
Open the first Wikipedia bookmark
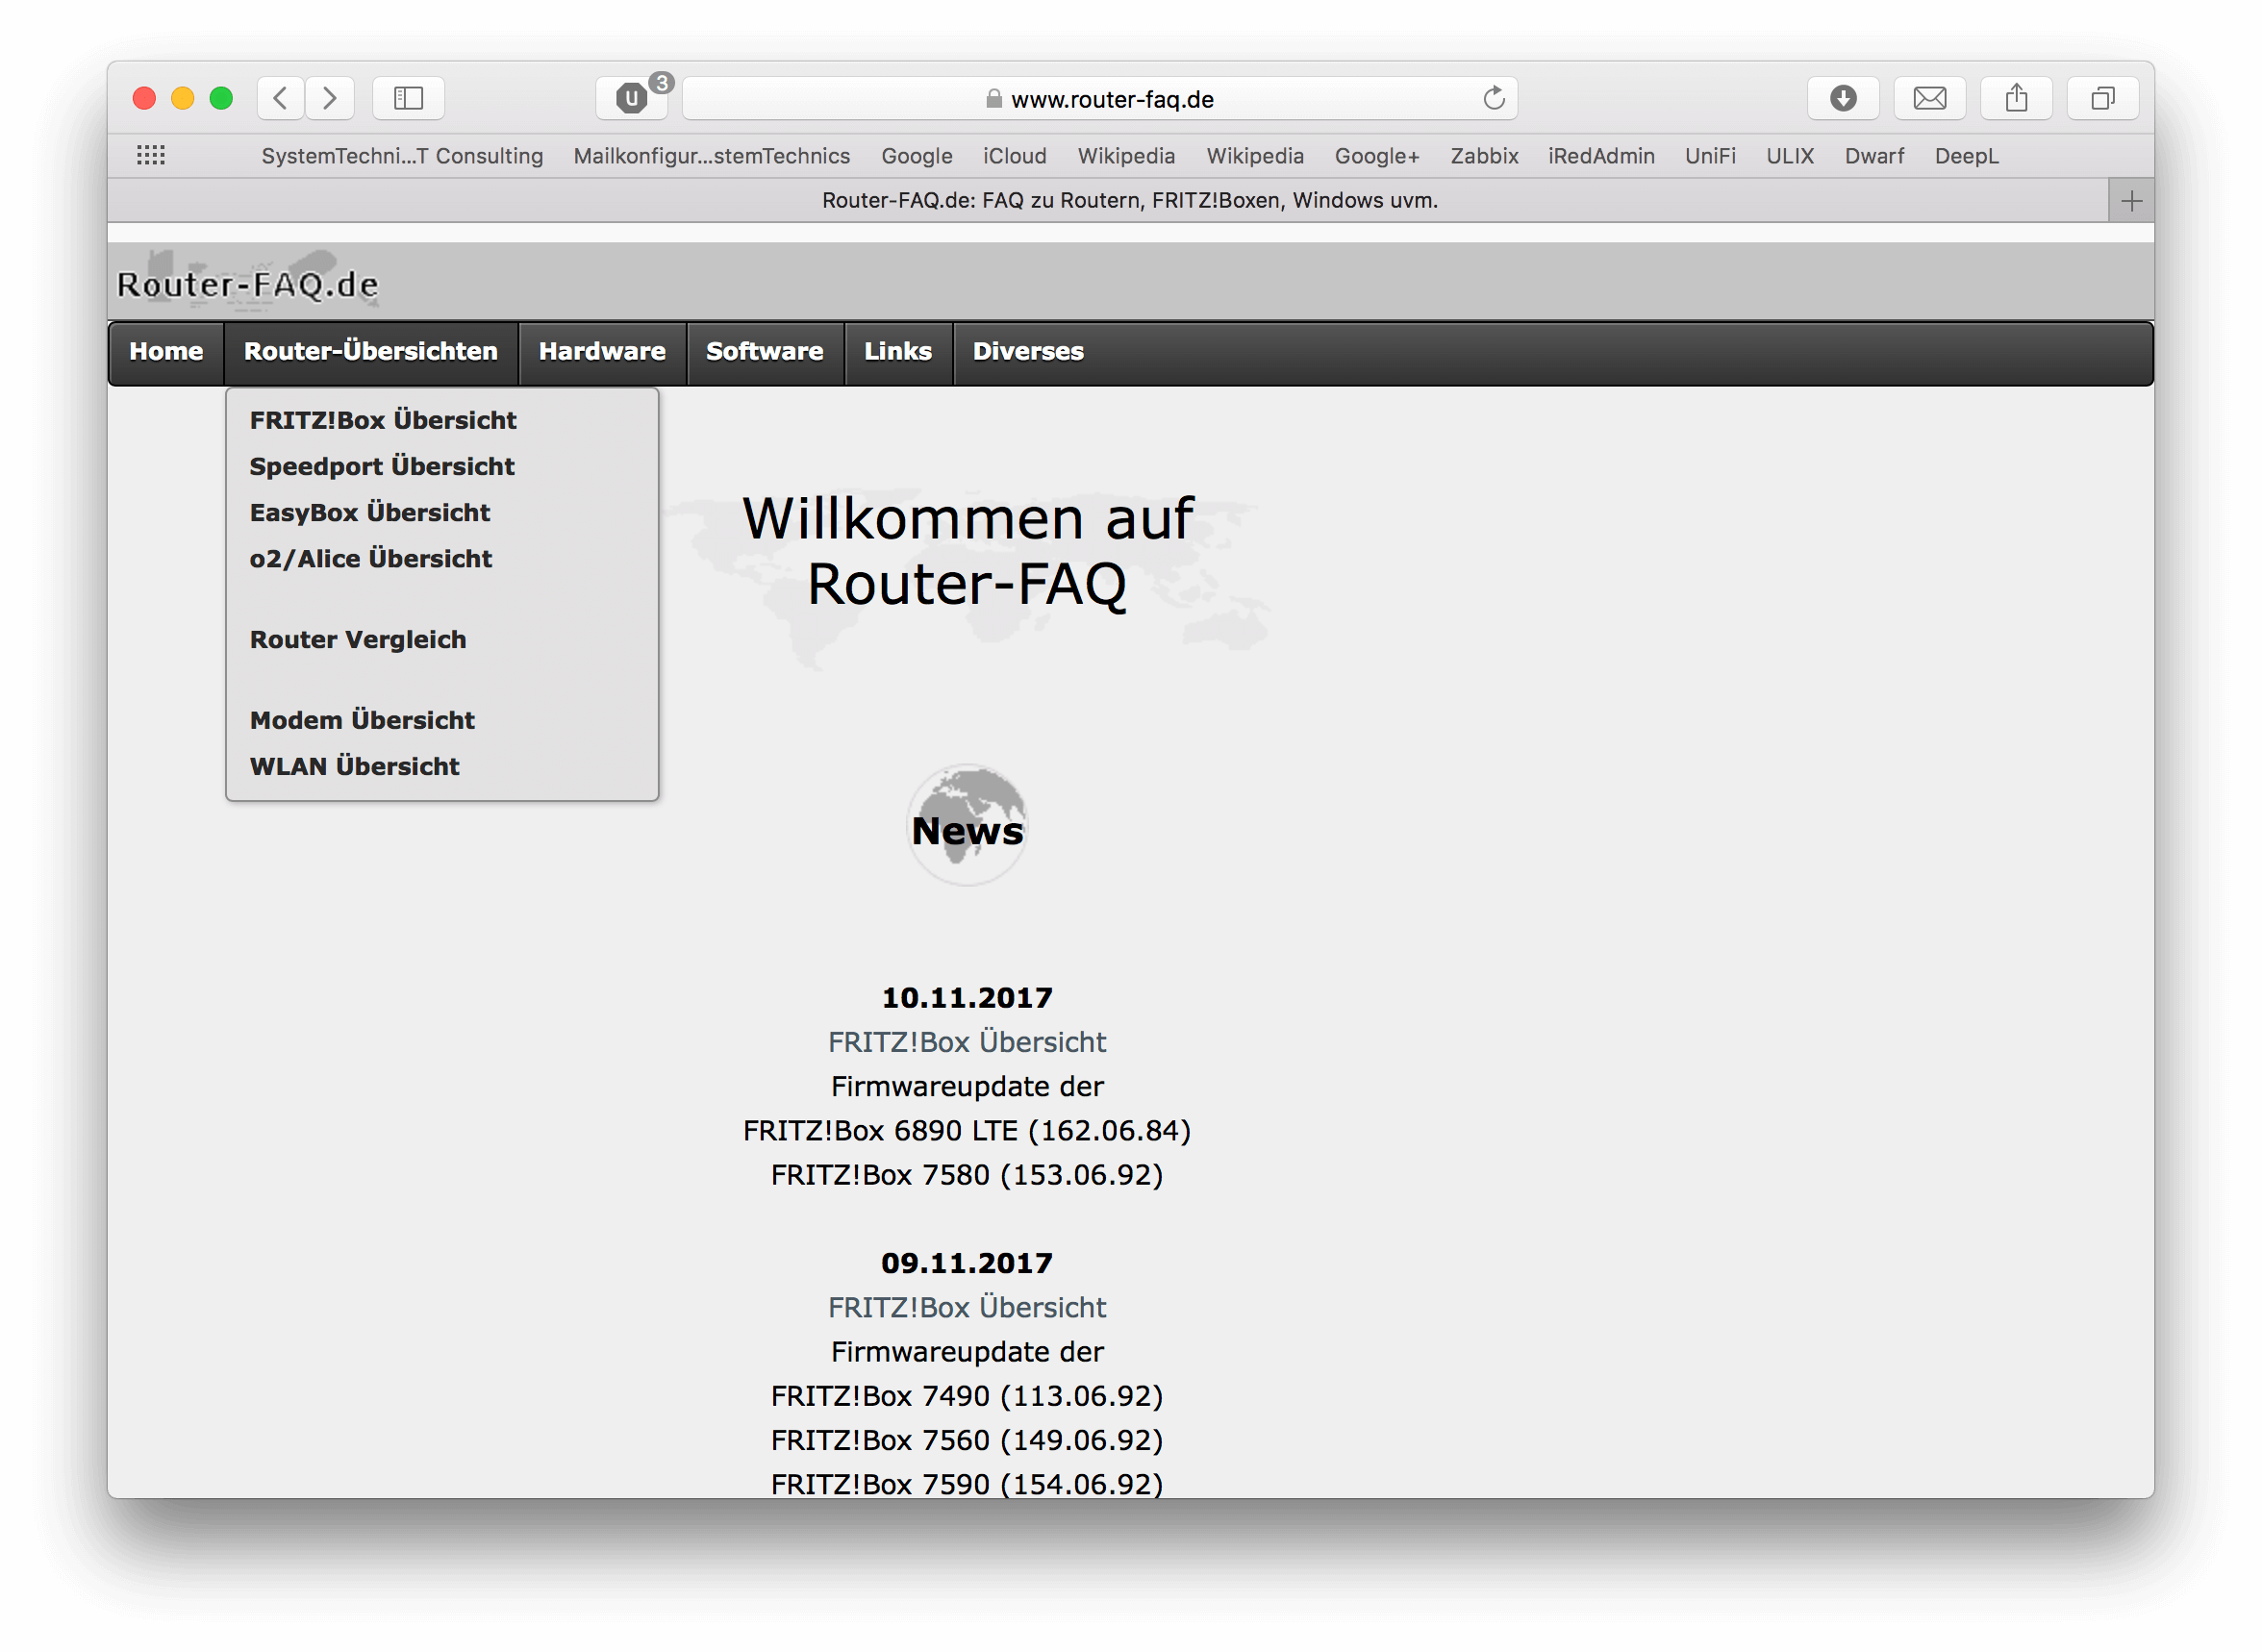[x=1126, y=156]
